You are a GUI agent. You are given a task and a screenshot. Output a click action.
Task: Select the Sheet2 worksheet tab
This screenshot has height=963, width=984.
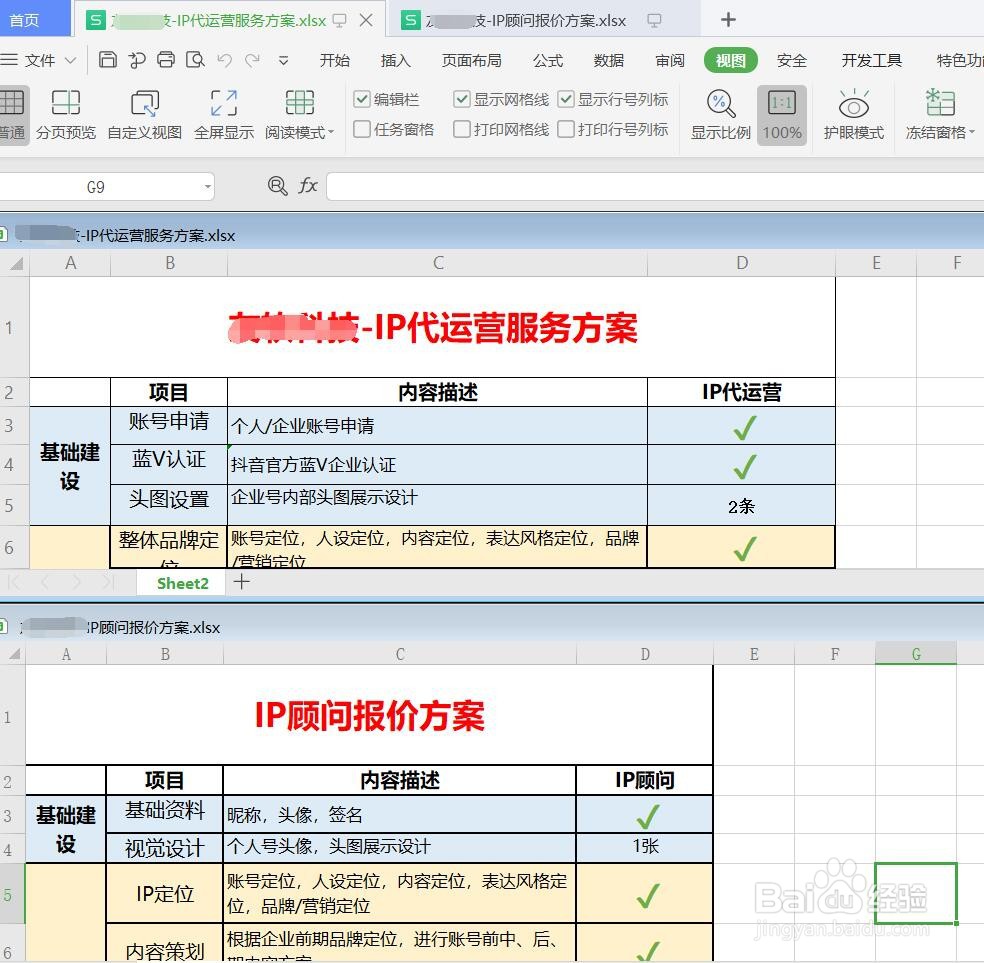tap(181, 583)
